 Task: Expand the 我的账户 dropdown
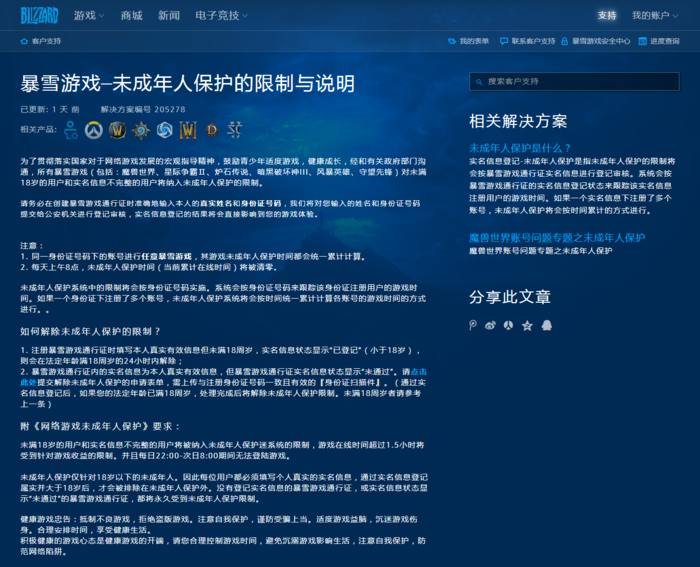tap(655, 16)
